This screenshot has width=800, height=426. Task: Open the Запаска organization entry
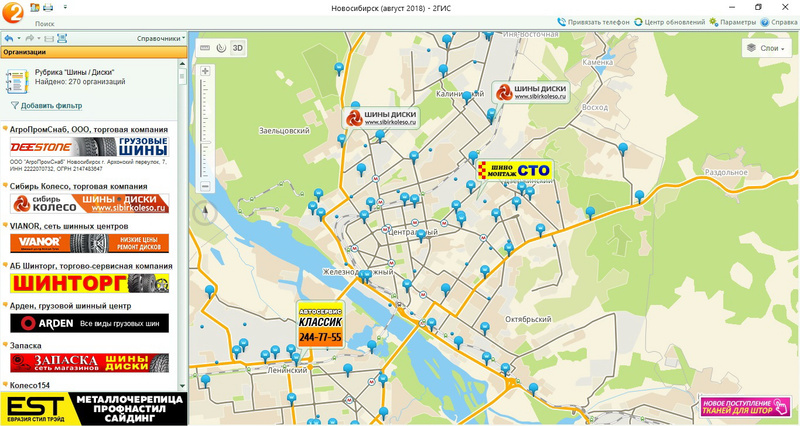click(26, 345)
